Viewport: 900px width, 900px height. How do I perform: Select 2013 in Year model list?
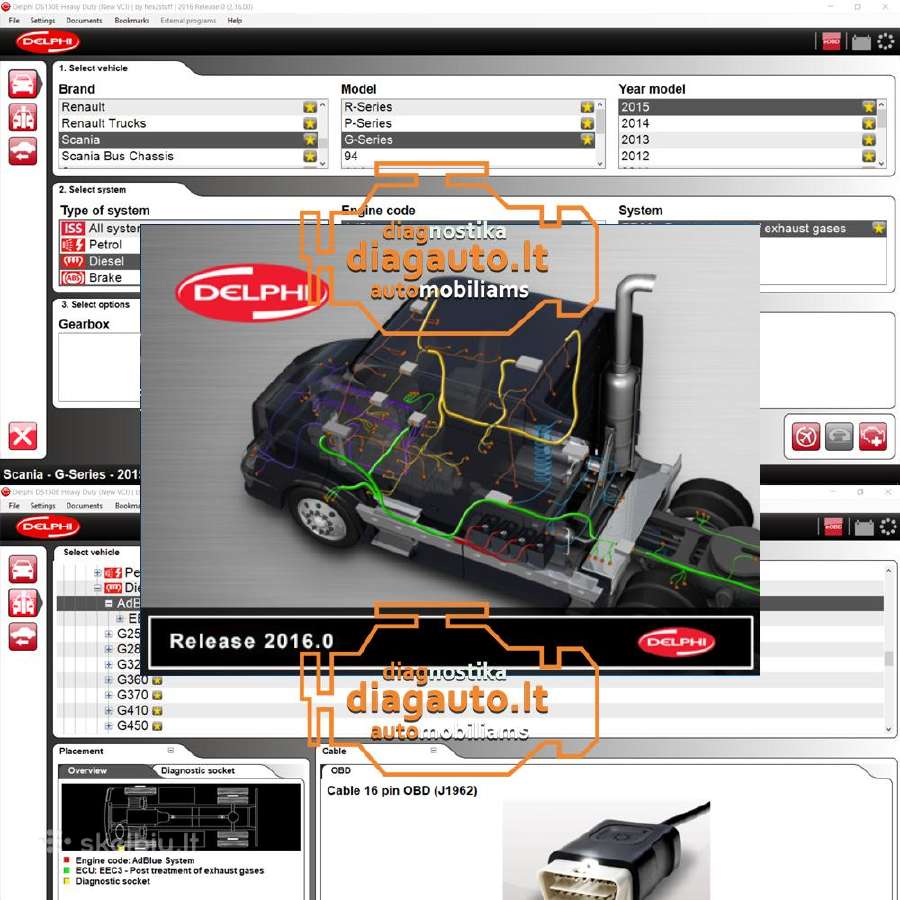click(747, 140)
